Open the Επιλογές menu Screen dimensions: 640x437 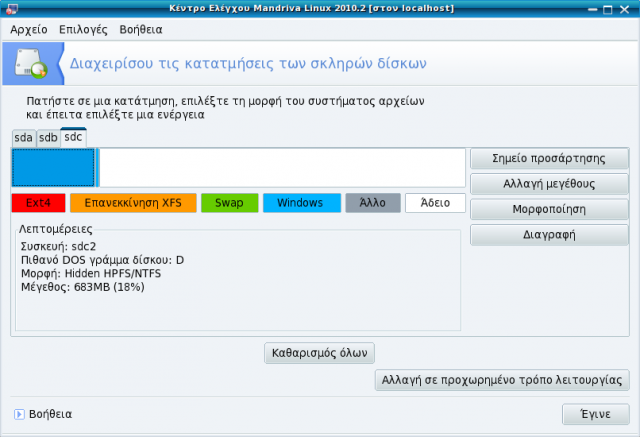[83, 29]
